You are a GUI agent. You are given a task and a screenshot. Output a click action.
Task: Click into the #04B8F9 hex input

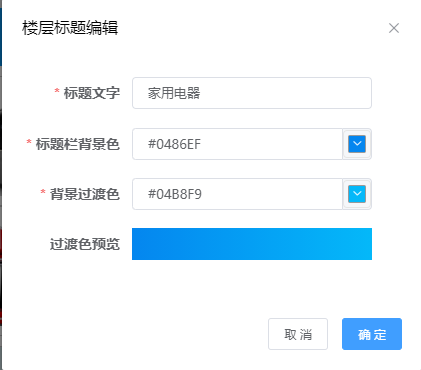(237, 194)
